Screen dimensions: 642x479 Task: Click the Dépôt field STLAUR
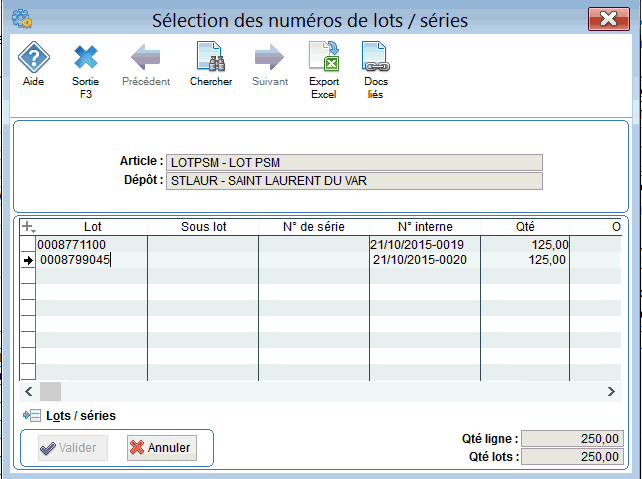[354, 181]
